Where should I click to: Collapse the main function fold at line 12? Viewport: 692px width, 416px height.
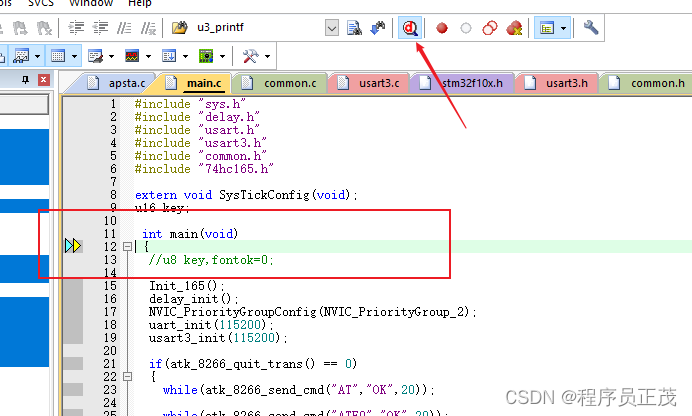(x=128, y=247)
